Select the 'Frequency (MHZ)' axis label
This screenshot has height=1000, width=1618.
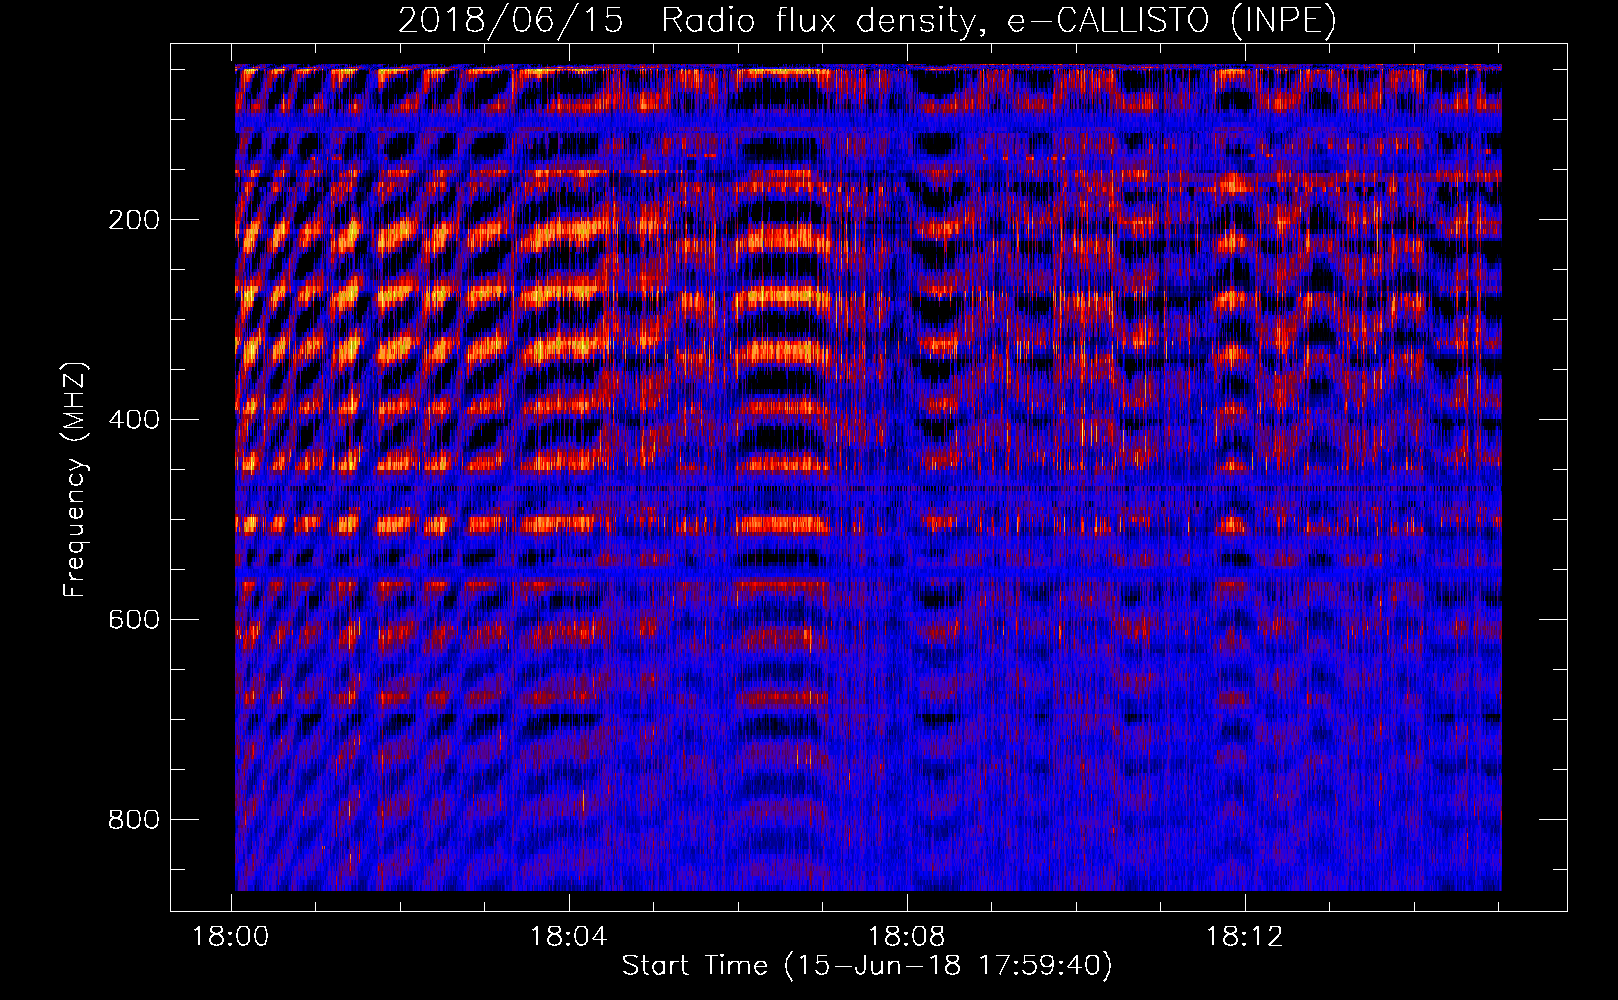[75, 480]
